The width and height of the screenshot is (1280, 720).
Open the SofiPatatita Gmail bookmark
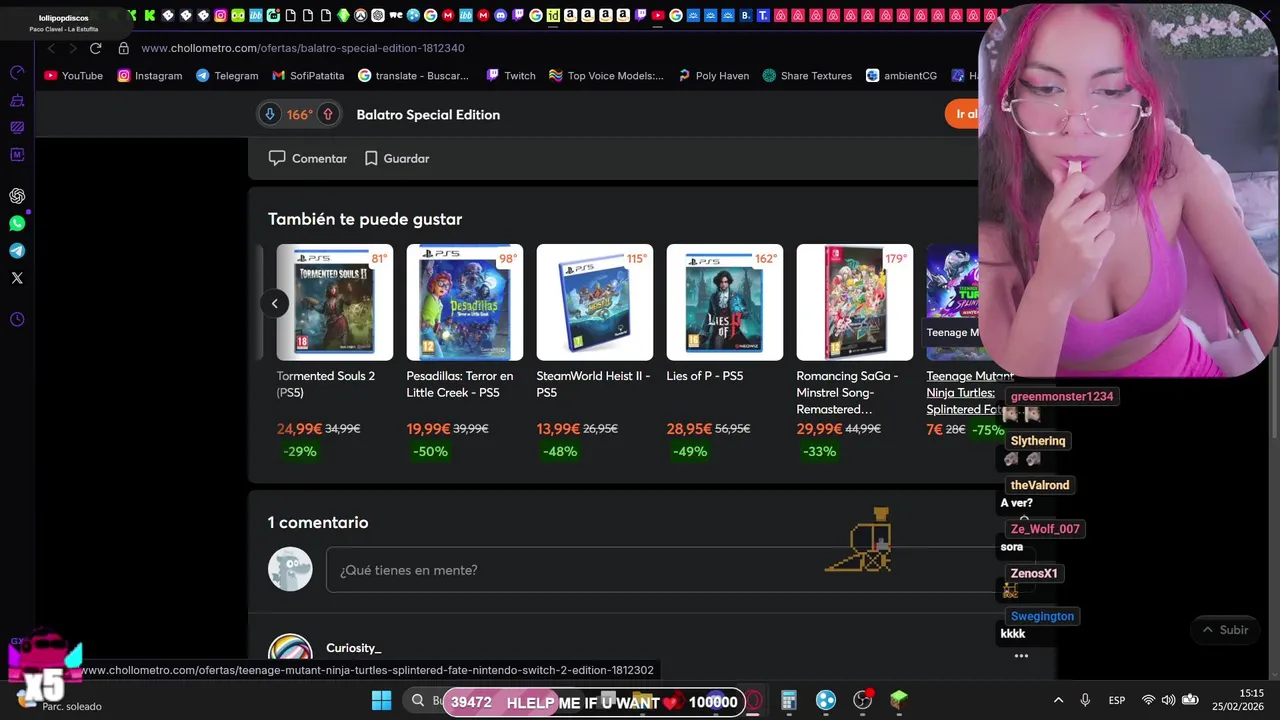click(x=308, y=76)
